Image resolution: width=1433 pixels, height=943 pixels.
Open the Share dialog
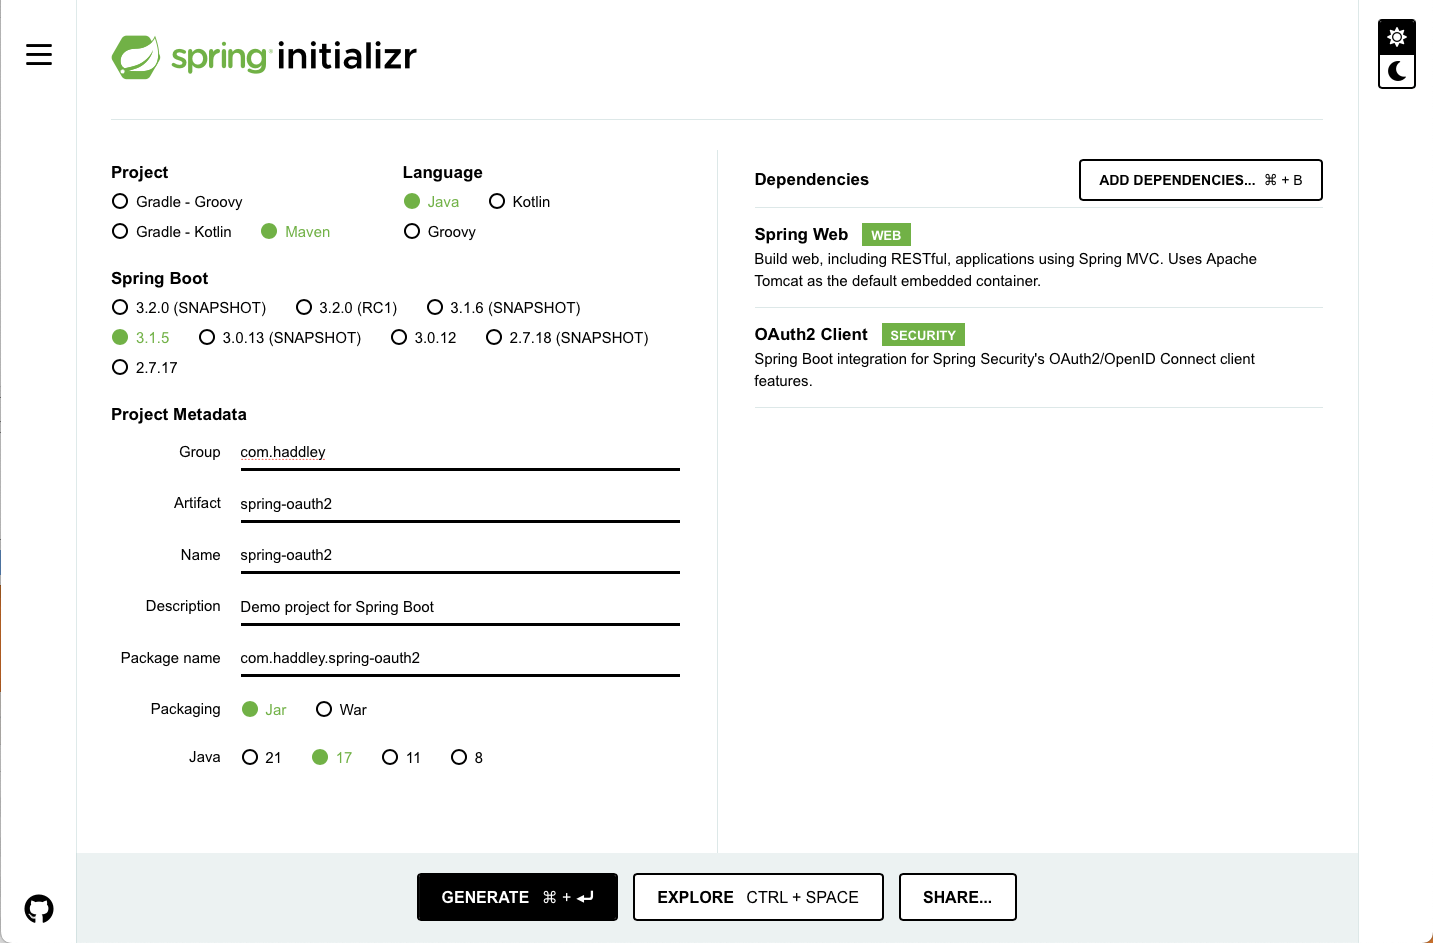957,897
